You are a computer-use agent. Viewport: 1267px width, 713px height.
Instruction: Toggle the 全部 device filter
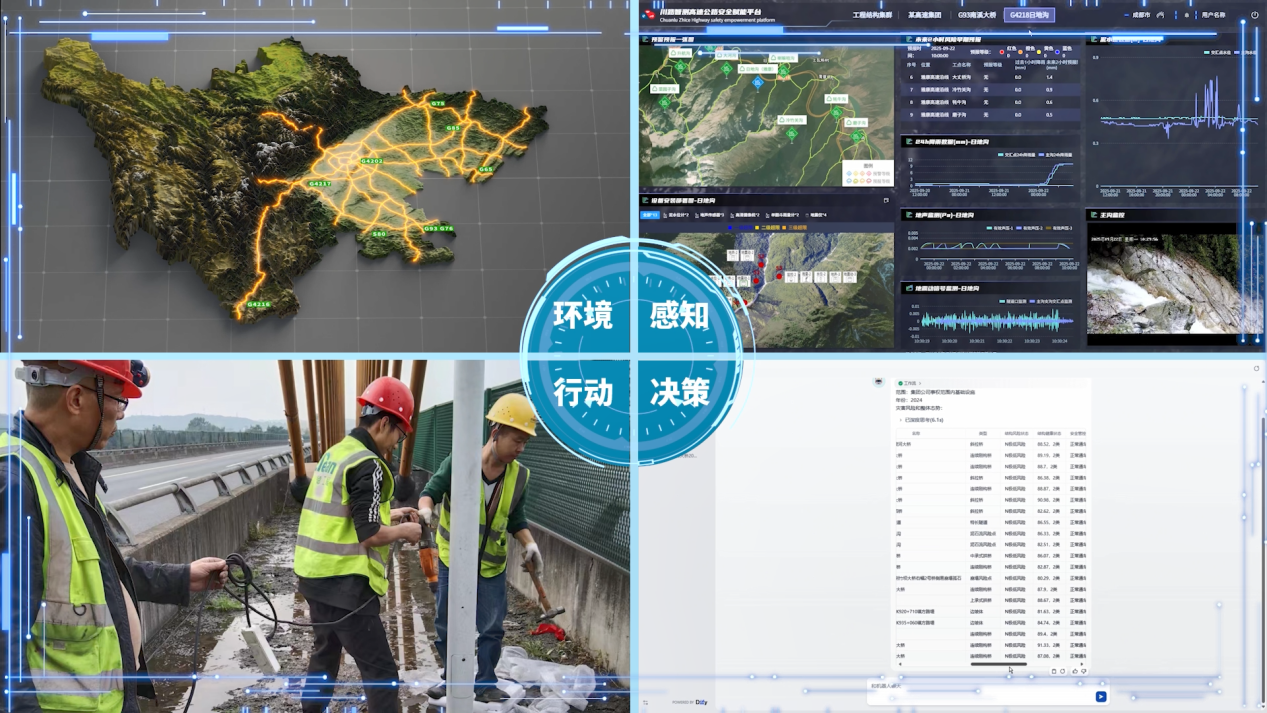click(x=650, y=215)
